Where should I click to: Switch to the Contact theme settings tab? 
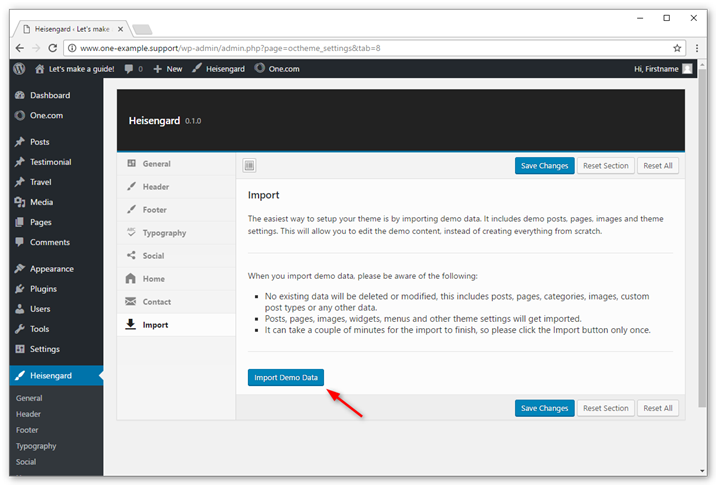(176, 302)
